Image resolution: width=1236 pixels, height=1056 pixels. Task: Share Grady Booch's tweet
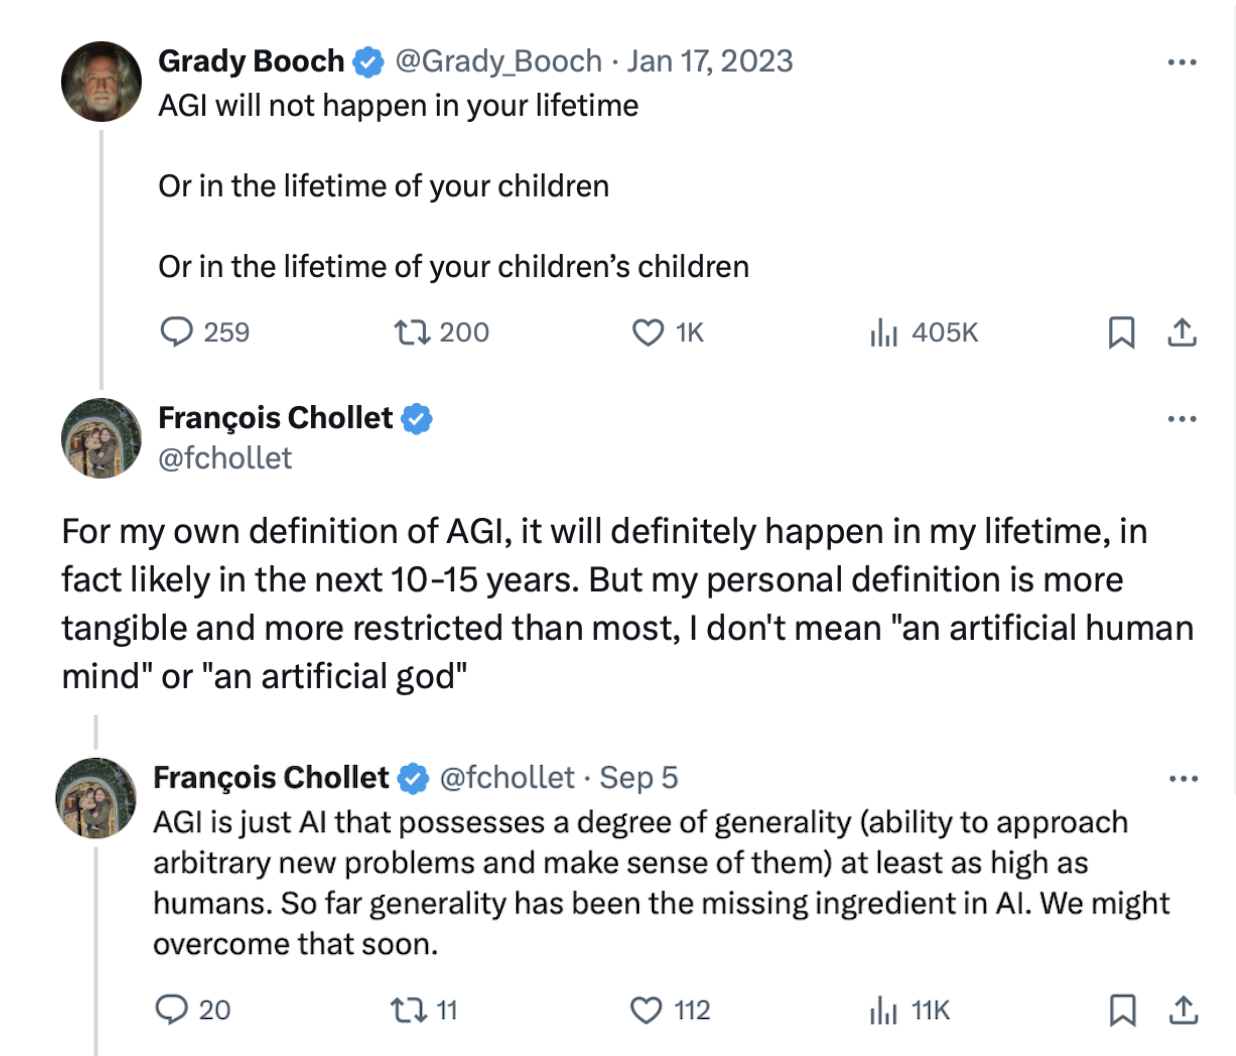(x=1182, y=332)
